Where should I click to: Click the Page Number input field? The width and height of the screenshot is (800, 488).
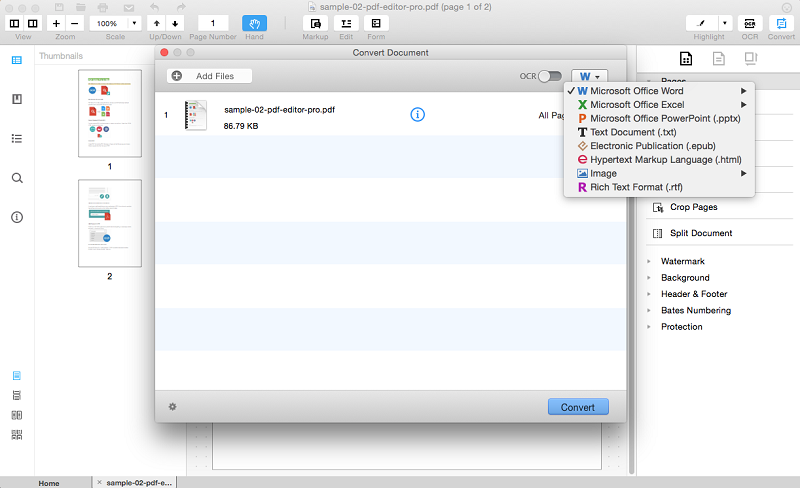[213, 23]
